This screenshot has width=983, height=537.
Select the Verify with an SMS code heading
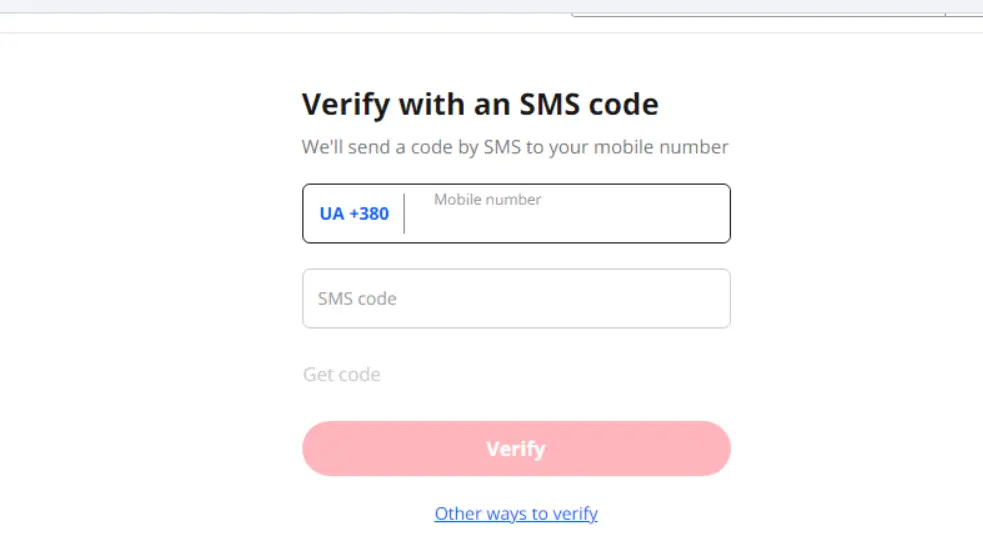tap(480, 104)
